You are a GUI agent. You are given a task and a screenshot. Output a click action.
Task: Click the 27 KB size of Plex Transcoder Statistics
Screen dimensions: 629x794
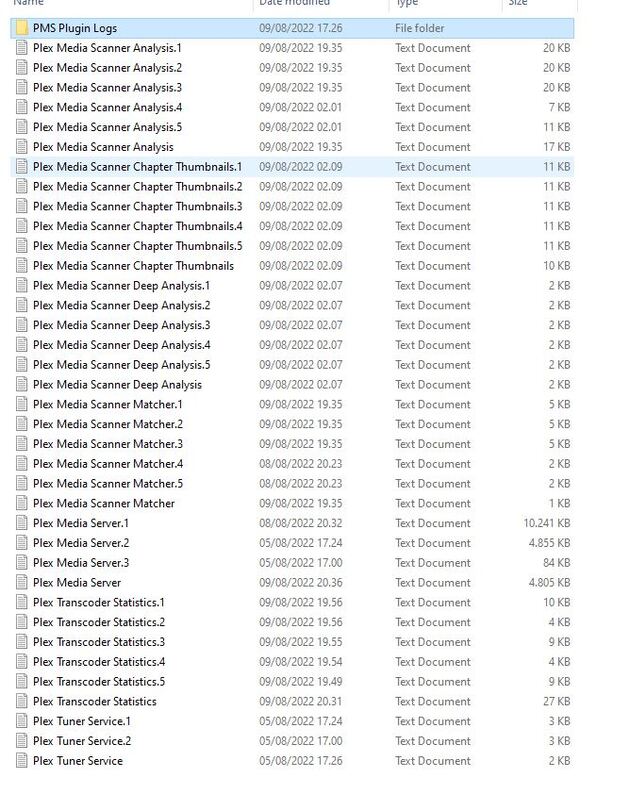pyautogui.click(x=557, y=701)
